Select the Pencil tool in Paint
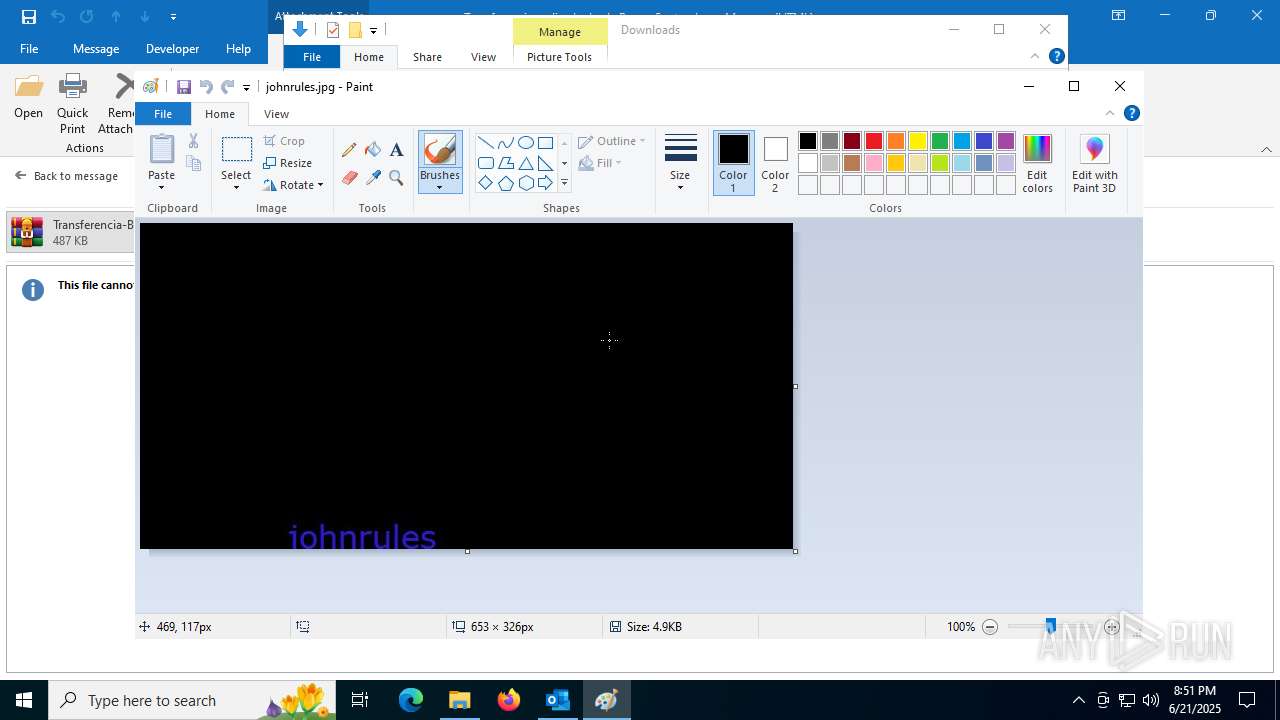 coord(349,150)
